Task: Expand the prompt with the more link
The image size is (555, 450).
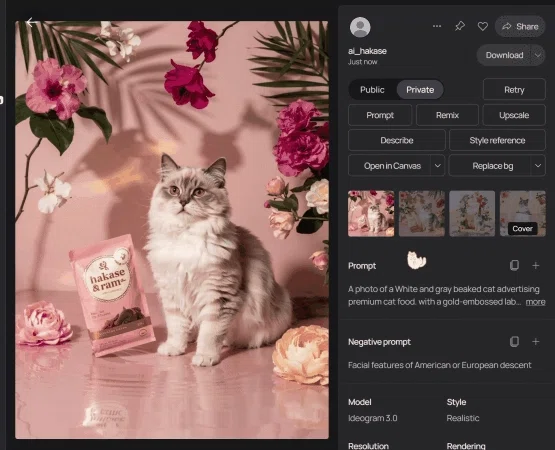Action: (x=536, y=302)
